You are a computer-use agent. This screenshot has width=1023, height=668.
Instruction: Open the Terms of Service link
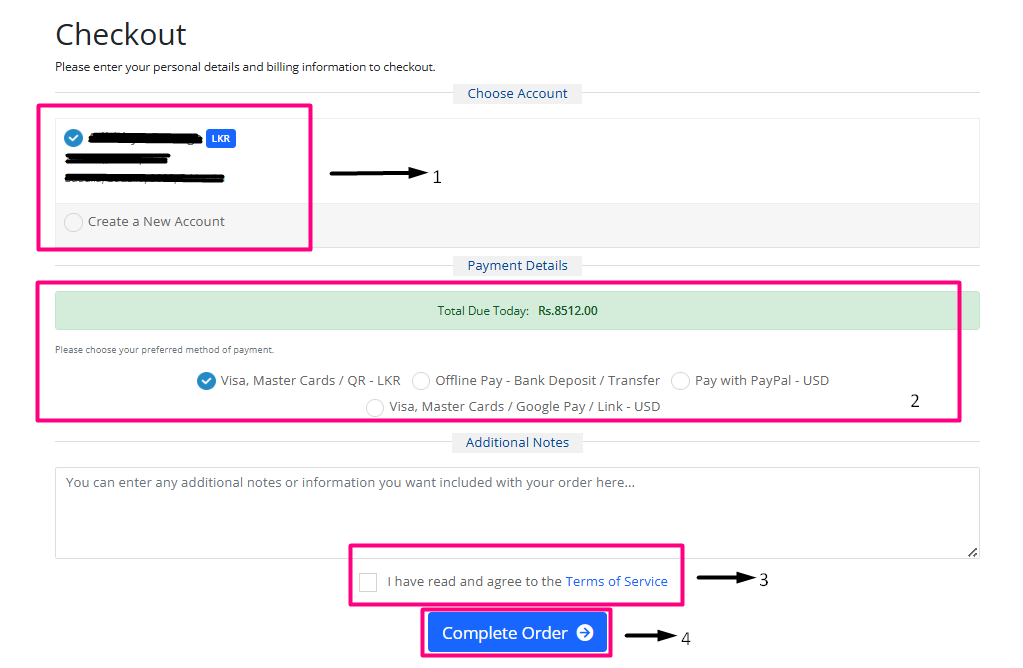pyautogui.click(x=616, y=581)
